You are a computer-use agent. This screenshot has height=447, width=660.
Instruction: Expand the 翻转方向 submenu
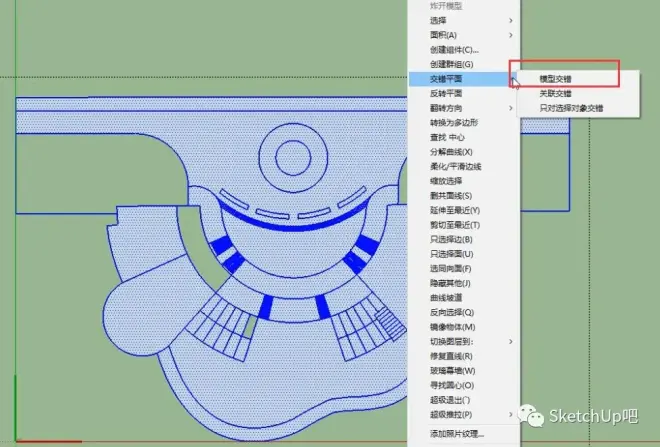click(x=464, y=108)
